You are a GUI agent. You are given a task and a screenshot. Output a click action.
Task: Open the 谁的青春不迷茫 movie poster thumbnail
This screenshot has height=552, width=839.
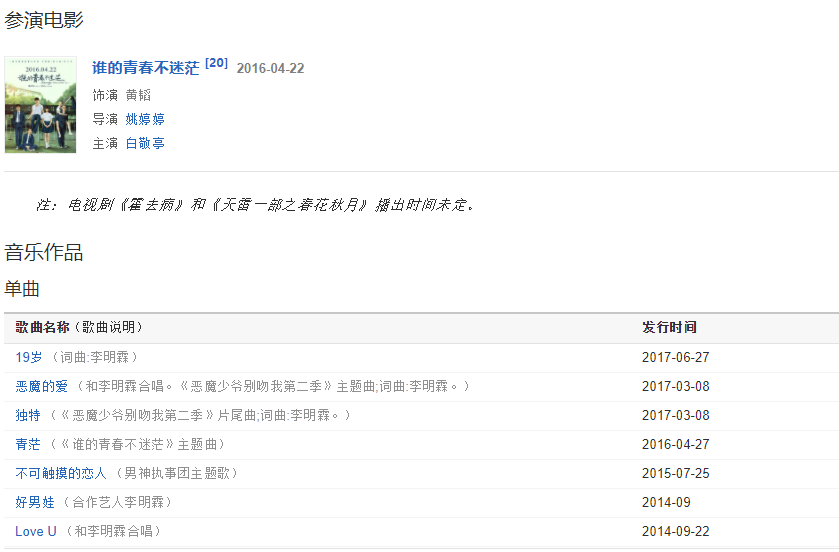click(41, 105)
